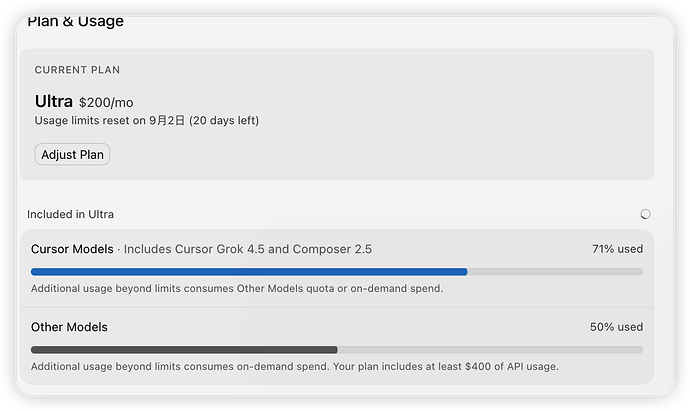This screenshot has height=411, width=690.
Task: Click the 71% used indicator
Action: pyautogui.click(x=617, y=249)
